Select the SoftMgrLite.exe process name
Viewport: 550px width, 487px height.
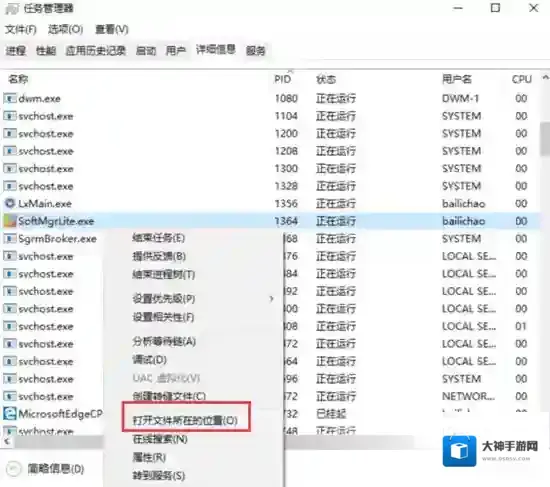point(56,221)
